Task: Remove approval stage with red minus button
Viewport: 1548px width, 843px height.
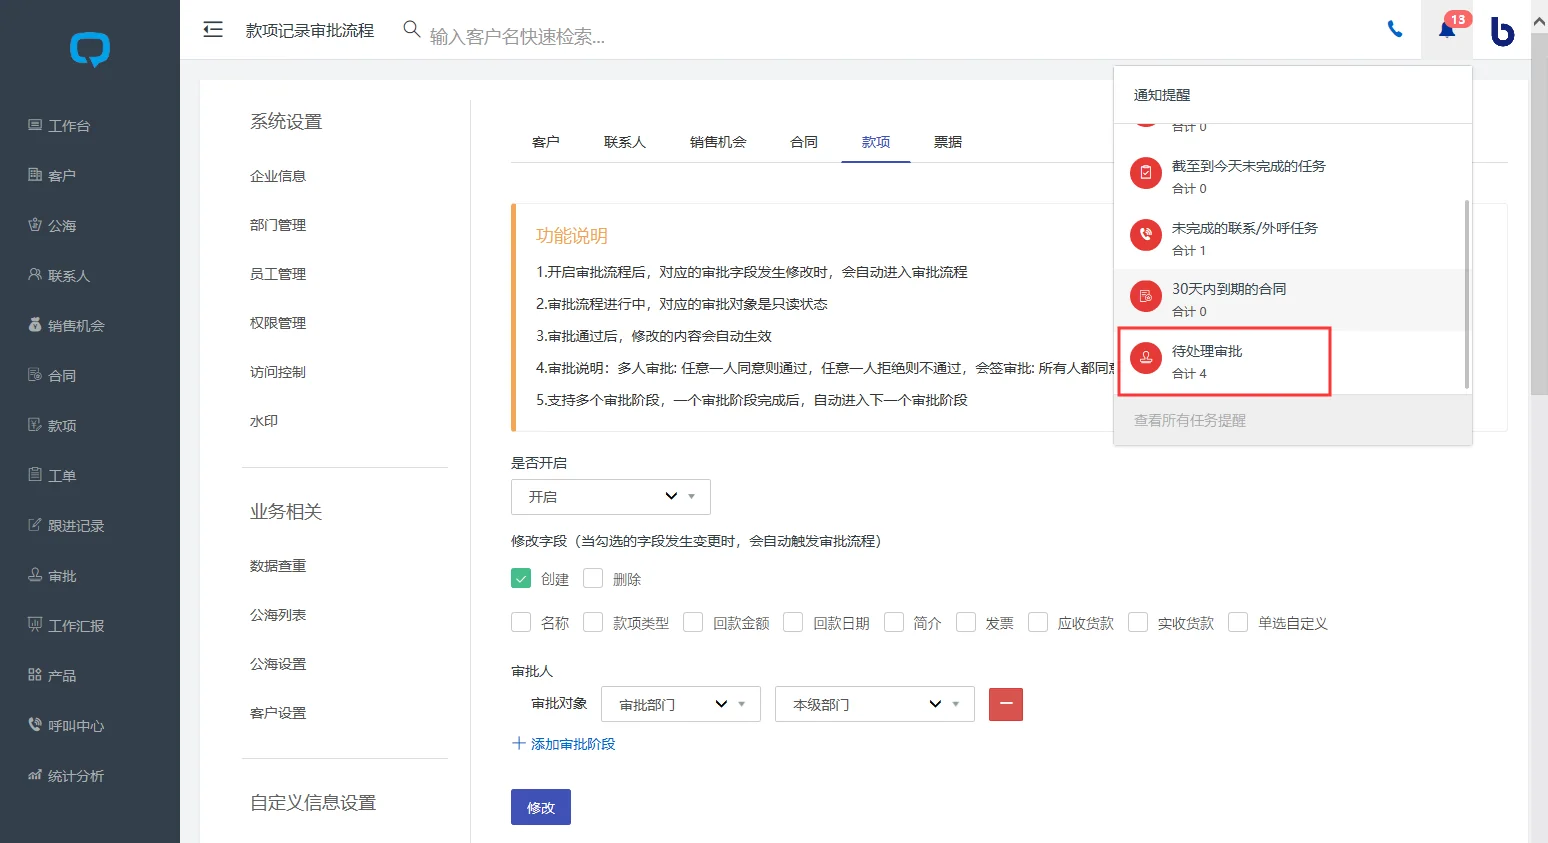Action: [1006, 704]
